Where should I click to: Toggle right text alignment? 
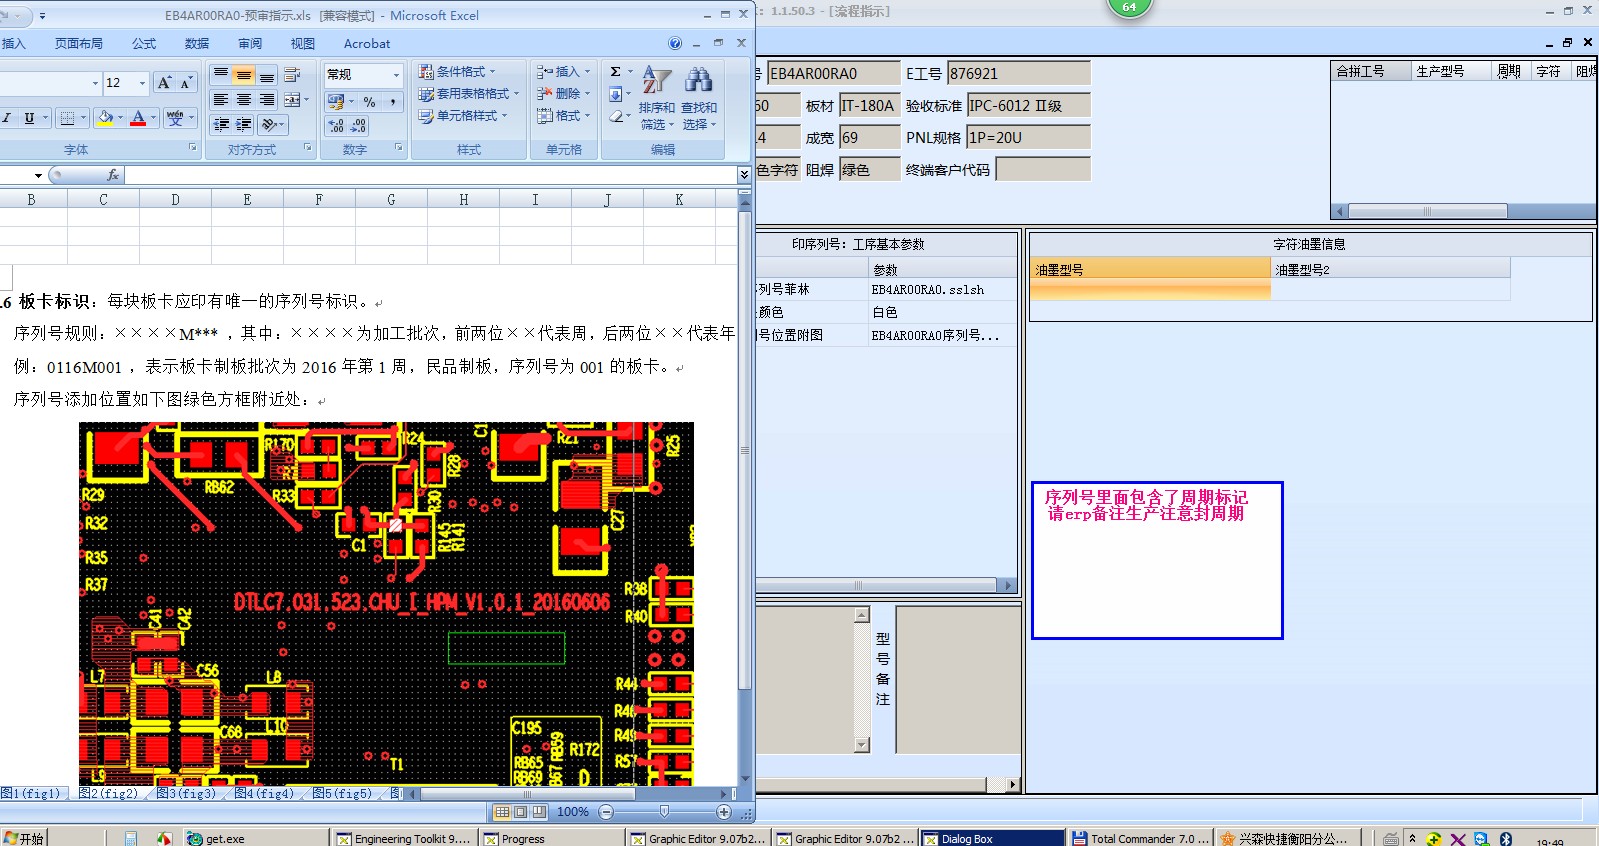(267, 100)
